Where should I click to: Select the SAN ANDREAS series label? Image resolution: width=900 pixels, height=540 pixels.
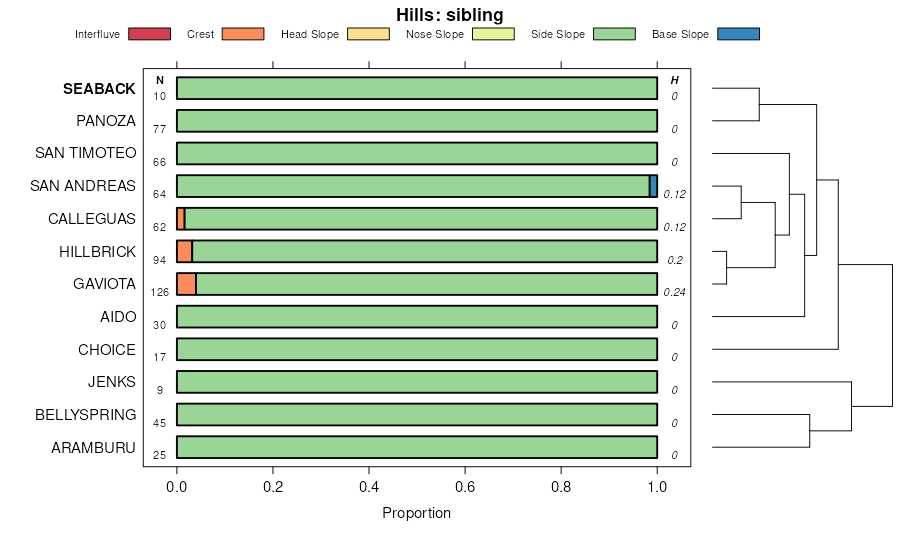click(83, 186)
